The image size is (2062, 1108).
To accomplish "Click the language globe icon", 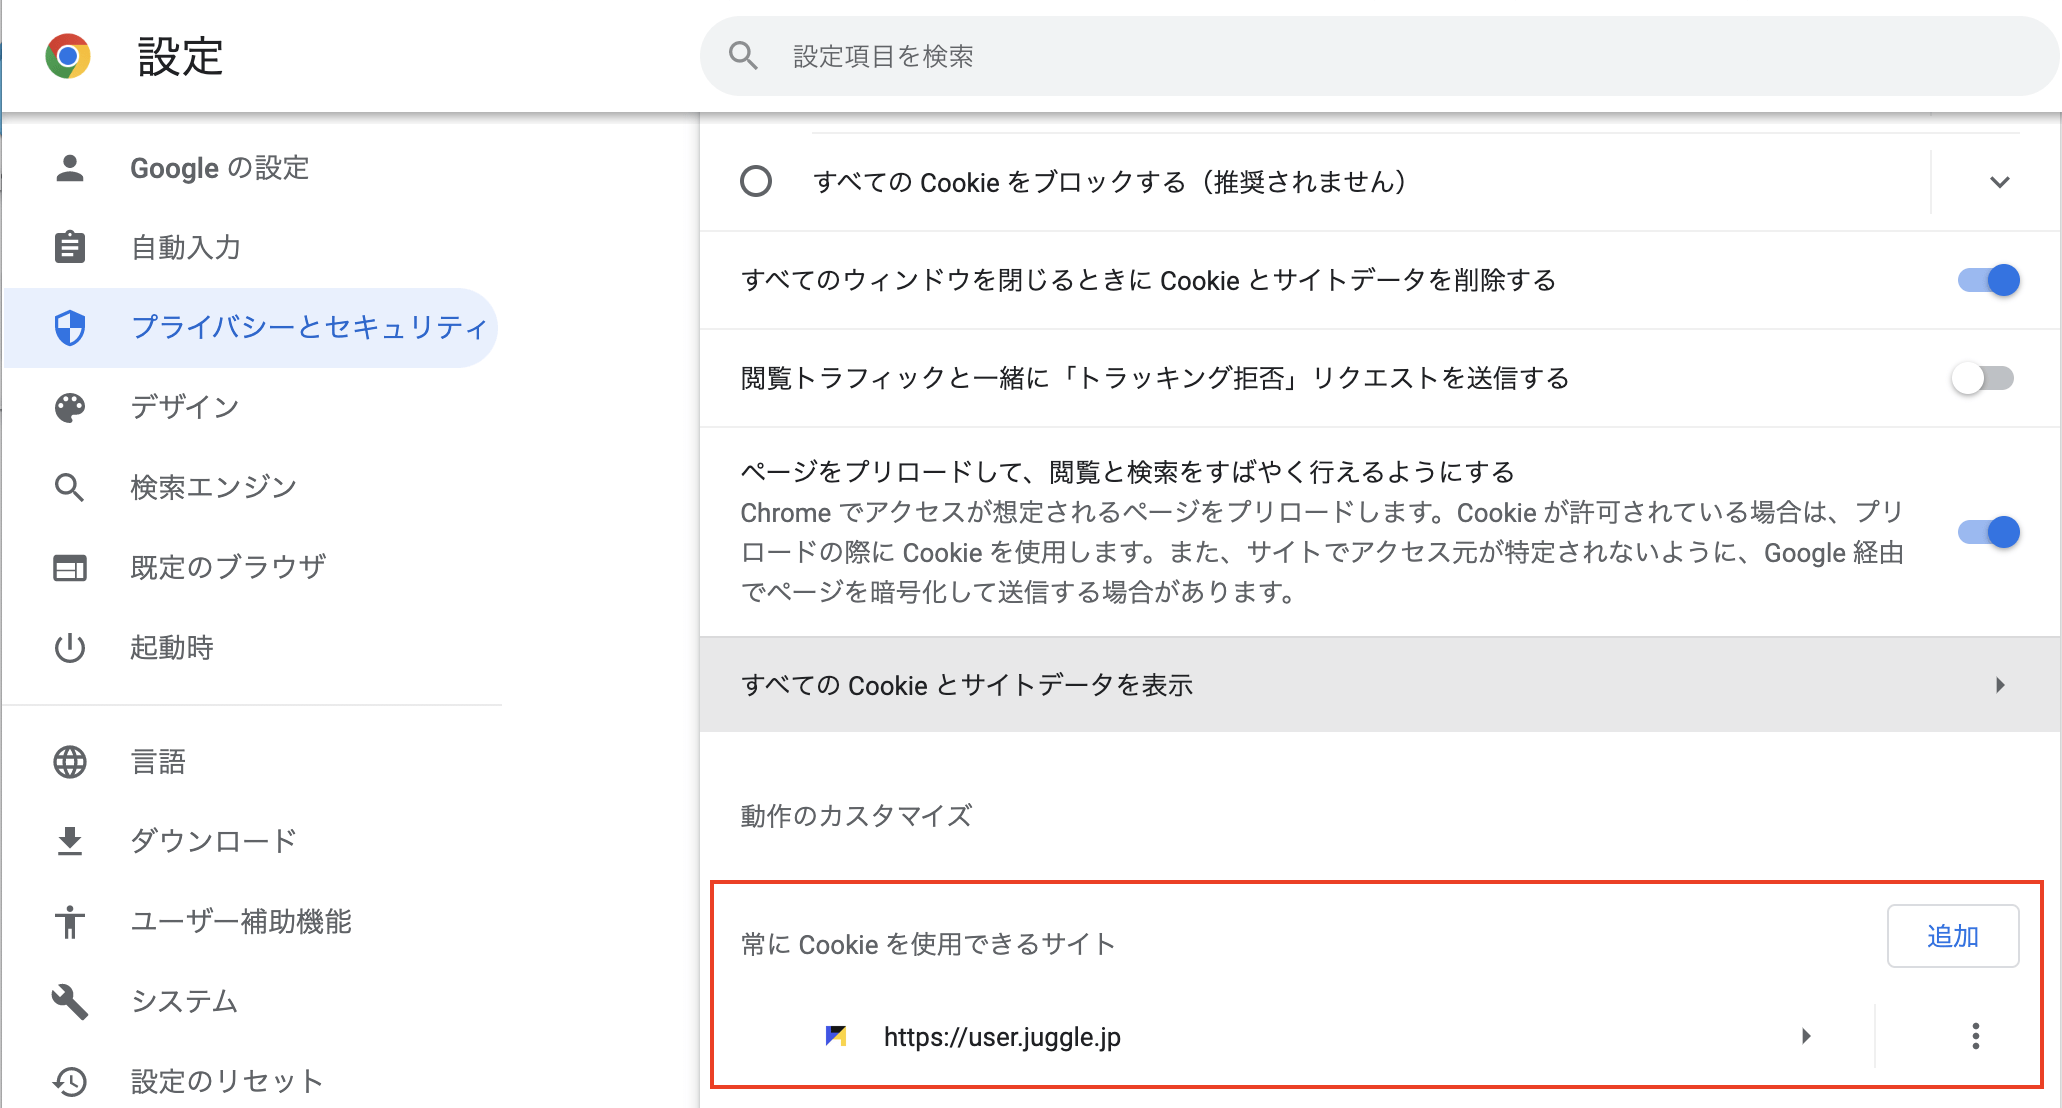I will [x=70, y=762].
